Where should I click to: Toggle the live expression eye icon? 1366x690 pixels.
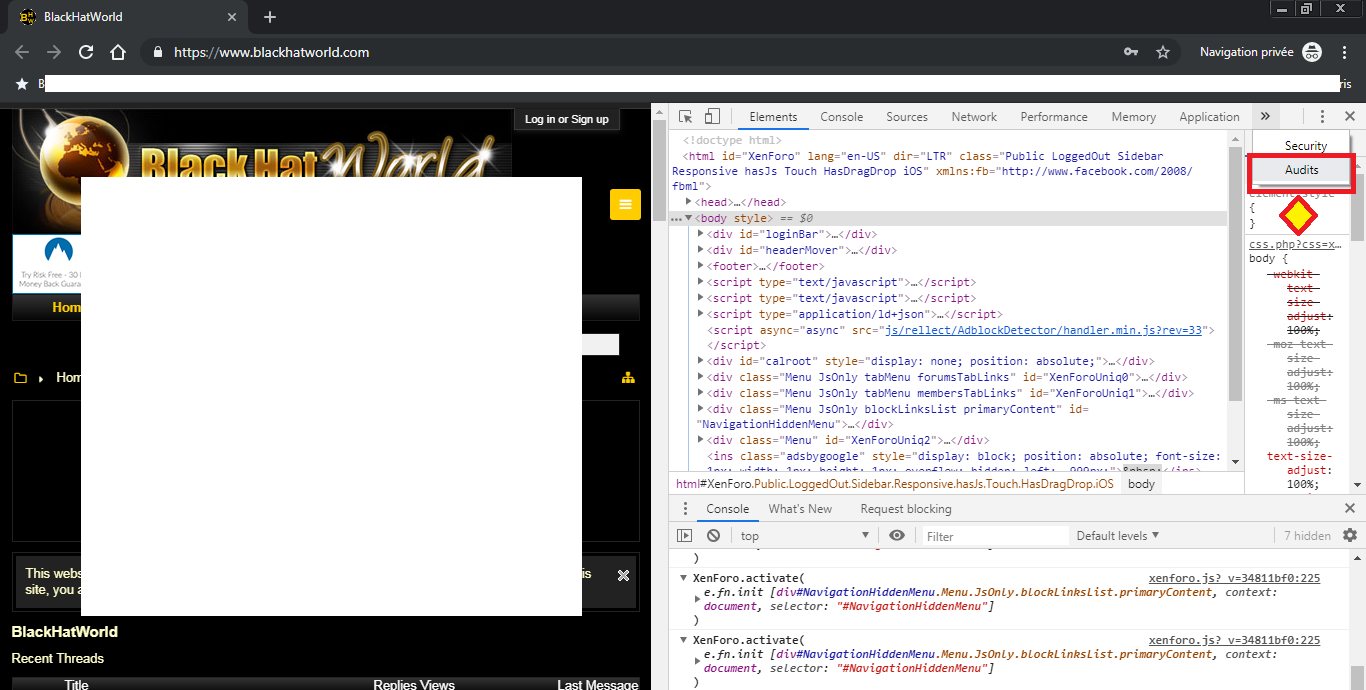click(x=897, y=536)
